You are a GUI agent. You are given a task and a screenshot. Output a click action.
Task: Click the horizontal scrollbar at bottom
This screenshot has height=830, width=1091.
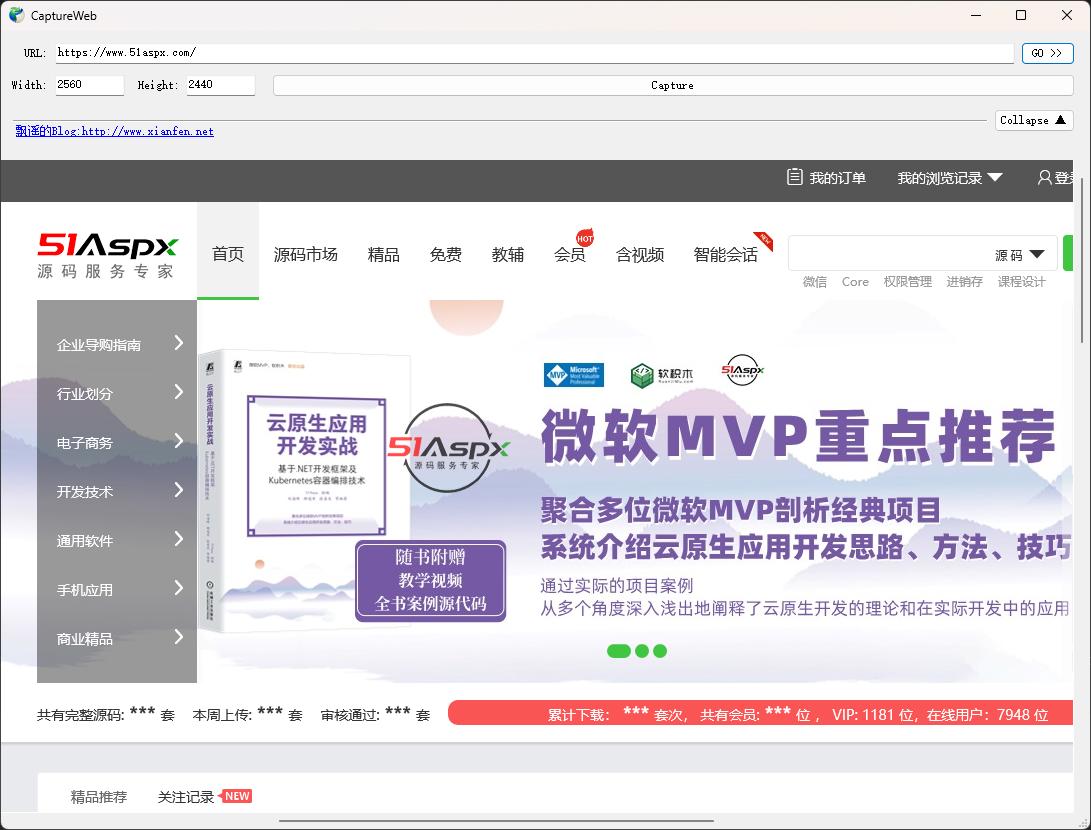tap(496, 821)
